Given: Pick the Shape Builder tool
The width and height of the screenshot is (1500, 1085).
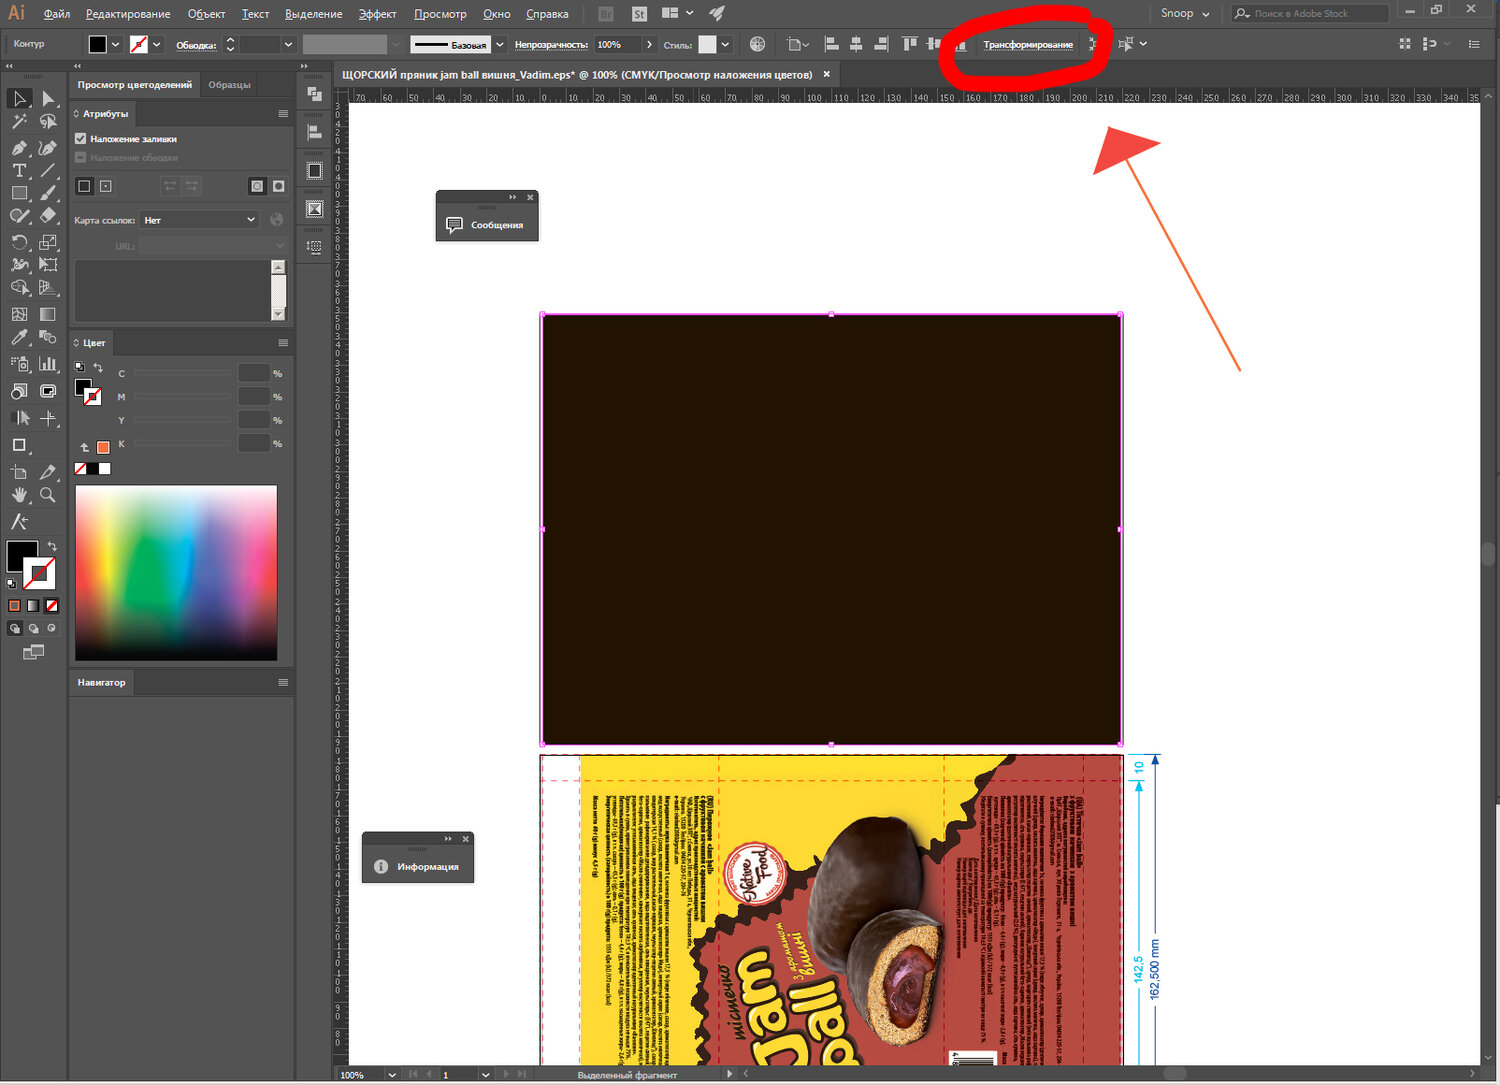Looking at the screenshot, I should tap(19, 288).
